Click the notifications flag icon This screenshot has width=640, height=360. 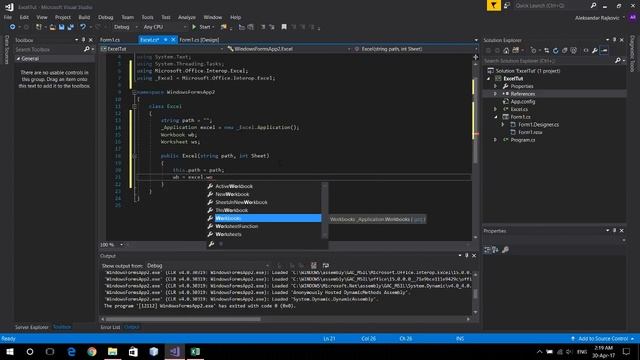coord(493,5)
